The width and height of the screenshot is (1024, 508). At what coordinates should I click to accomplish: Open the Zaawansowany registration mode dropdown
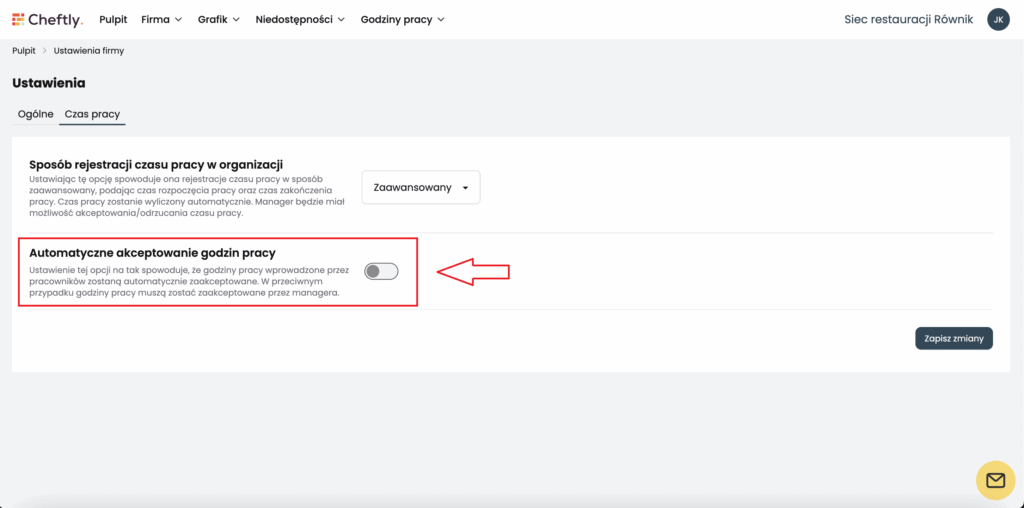click(x=421, y=187)
